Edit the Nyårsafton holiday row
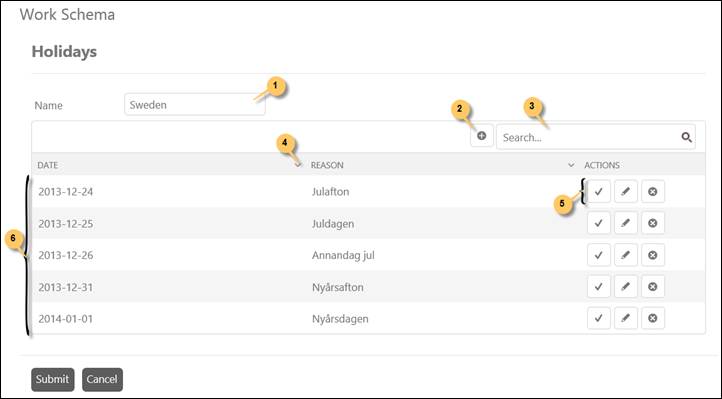Viewport: 722px width, 399px height. (625, 287)
